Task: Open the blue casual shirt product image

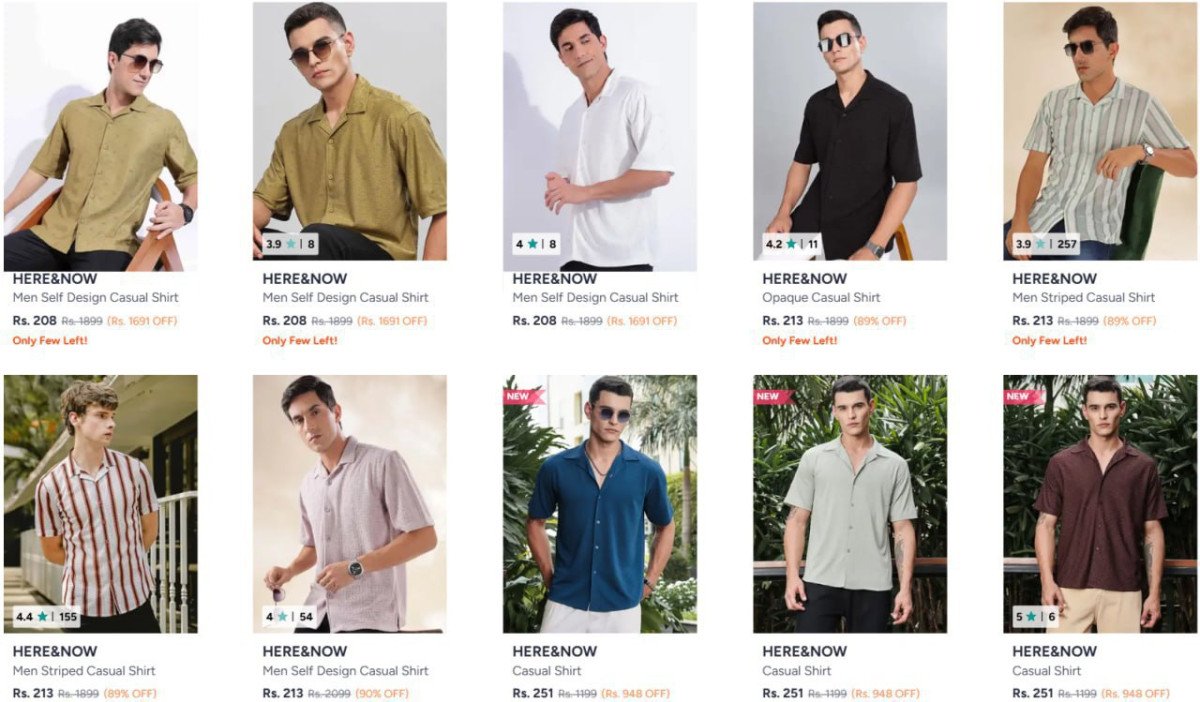Action: (600, 504)
